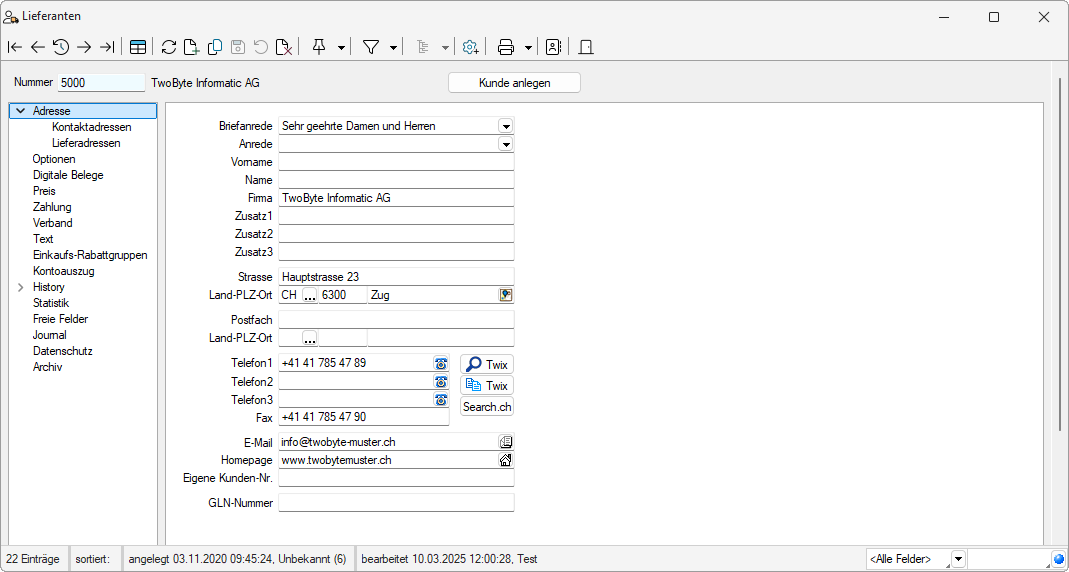1069x572 pixels.
Task: Open country lookup for street address
Action: [310, 295]
